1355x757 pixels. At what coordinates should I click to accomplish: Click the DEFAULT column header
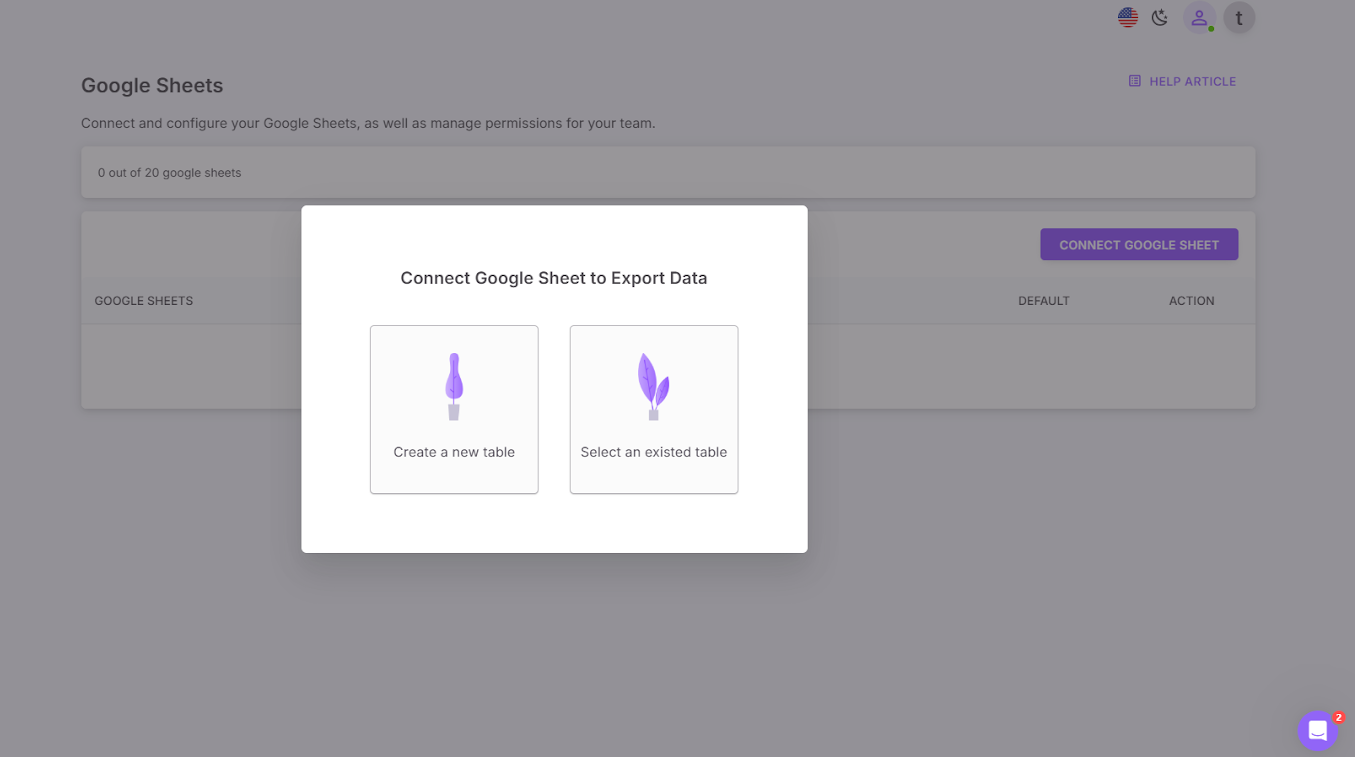[1044, 300]
